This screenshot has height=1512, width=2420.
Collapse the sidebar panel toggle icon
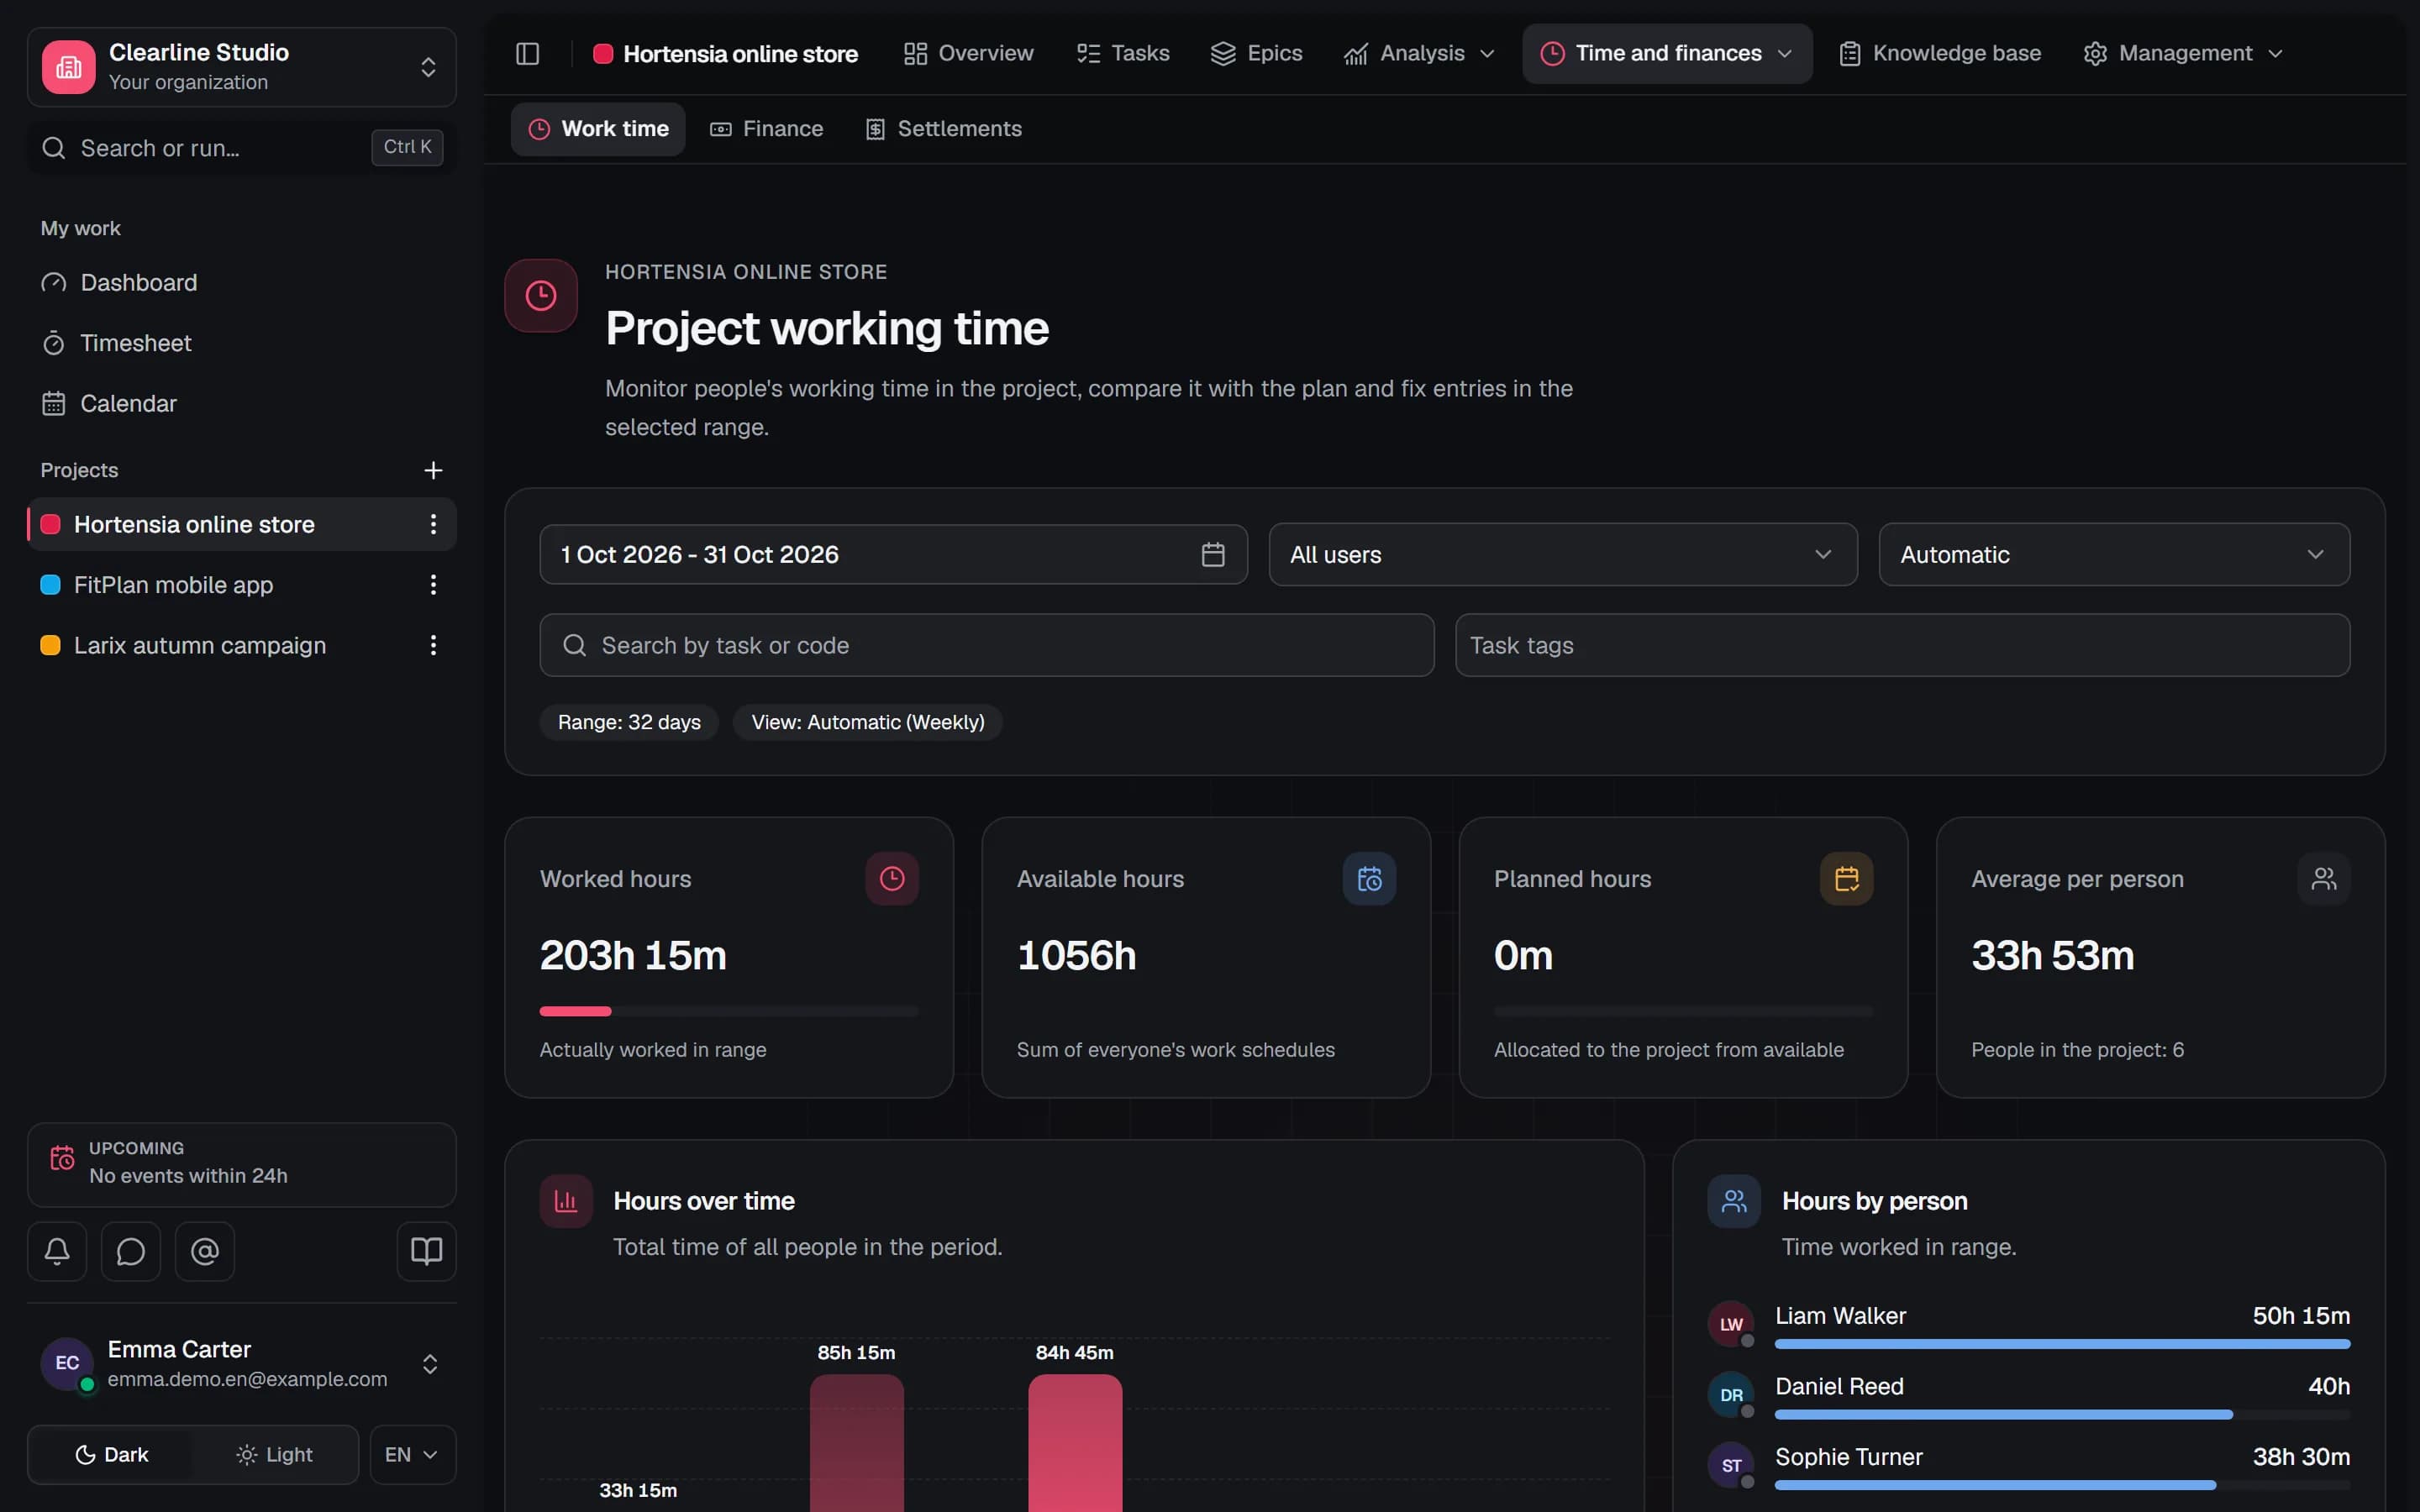click(527, 53)
